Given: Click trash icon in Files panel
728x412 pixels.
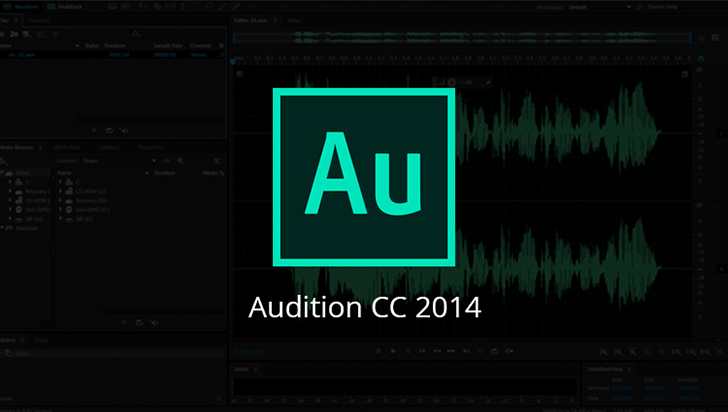Looking at the screenshot, I should (x=55, y=34).
